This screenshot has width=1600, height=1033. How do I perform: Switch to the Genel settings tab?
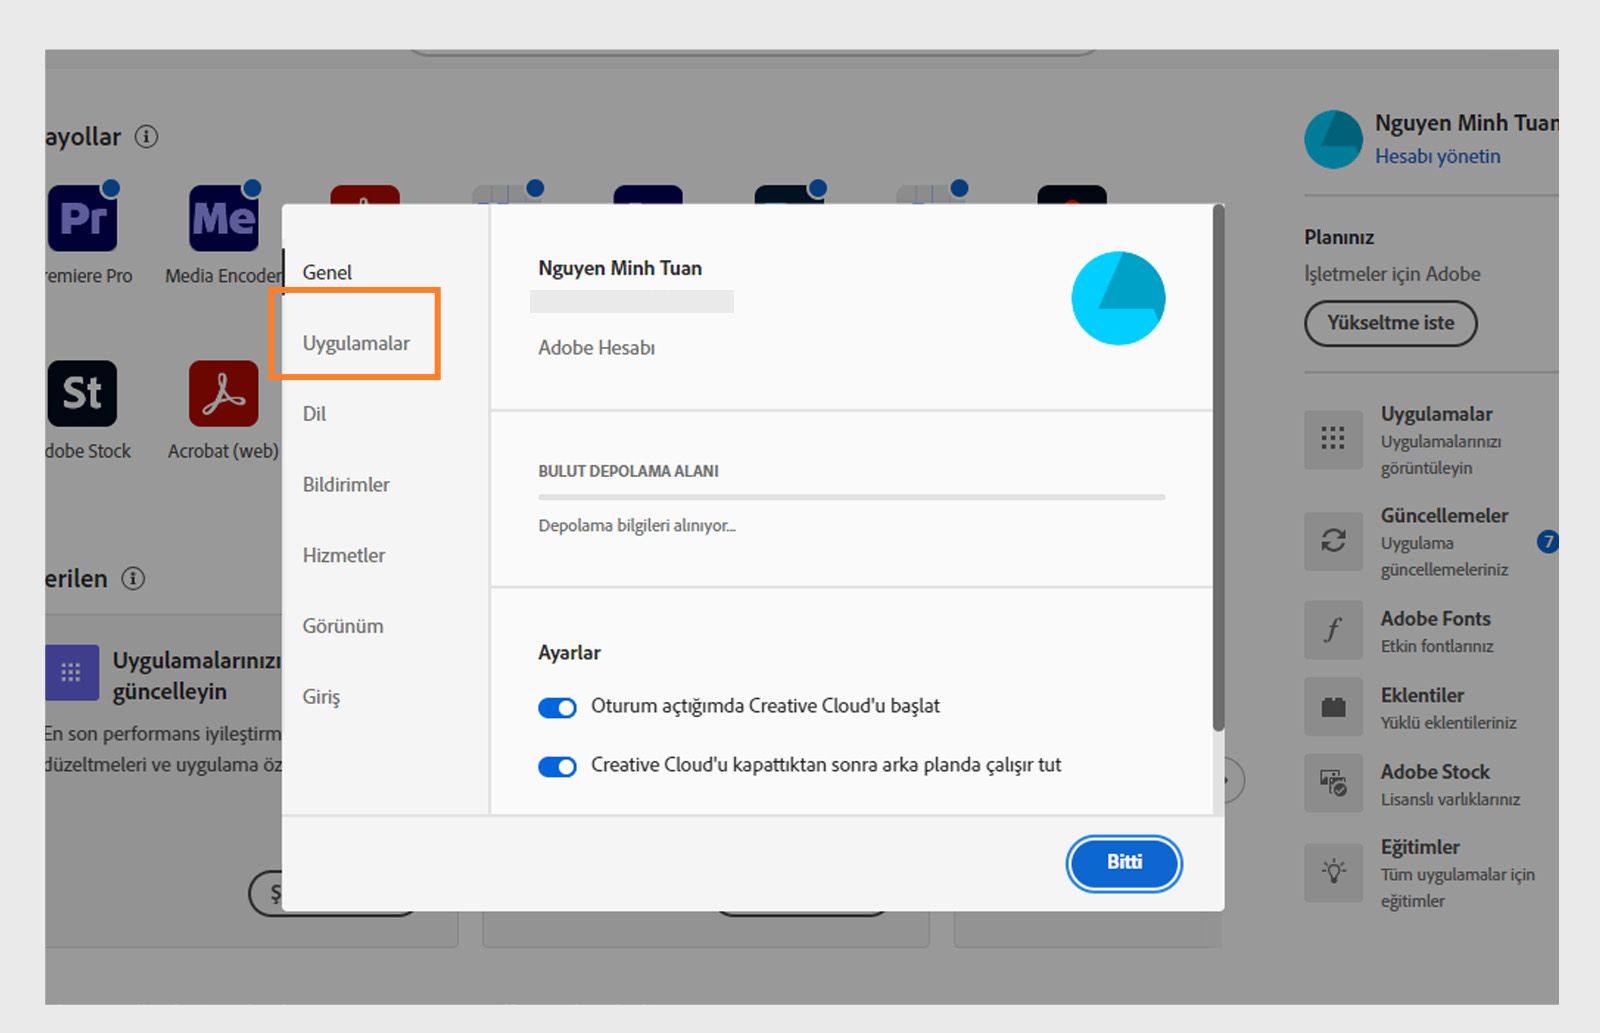(x=328, y=271)
